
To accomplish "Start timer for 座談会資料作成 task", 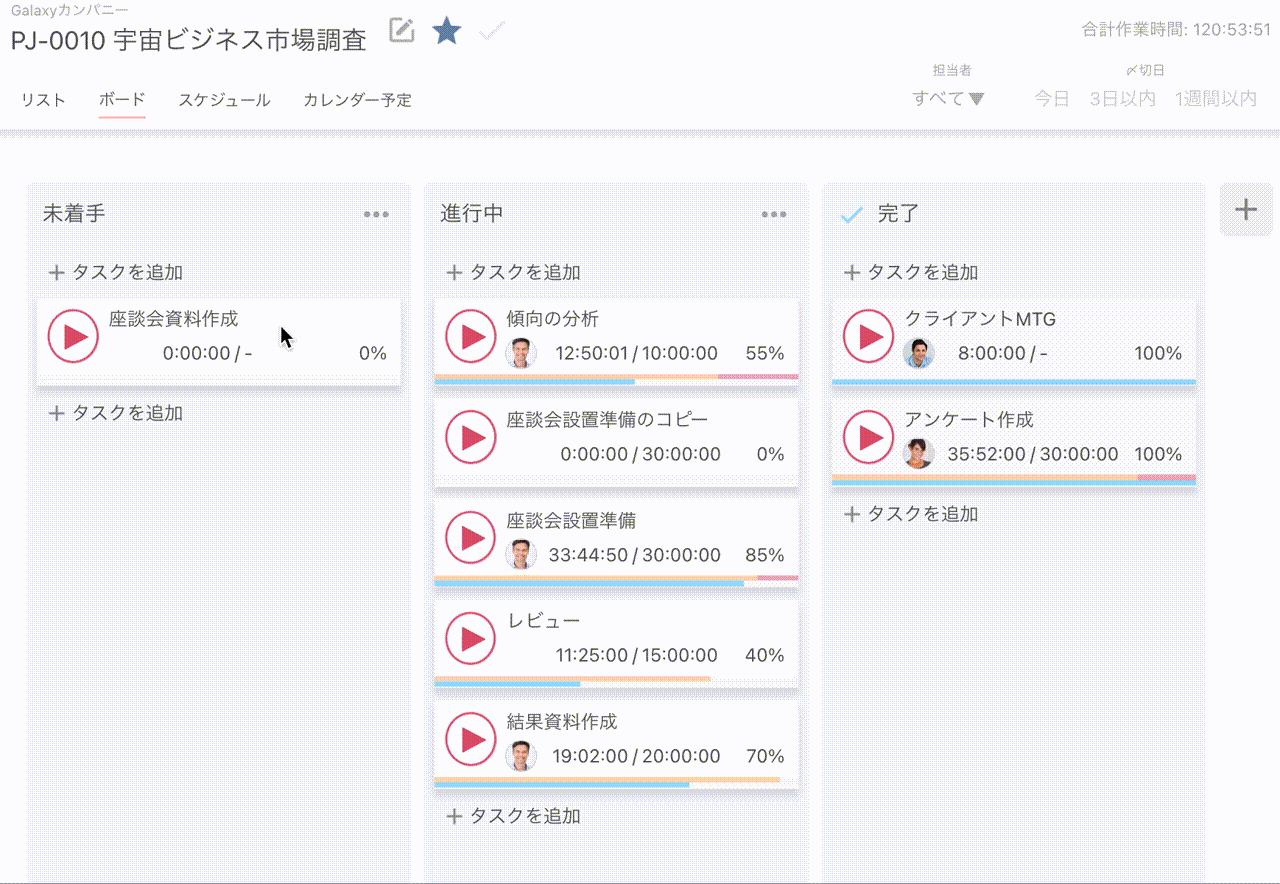I will 73,337.
